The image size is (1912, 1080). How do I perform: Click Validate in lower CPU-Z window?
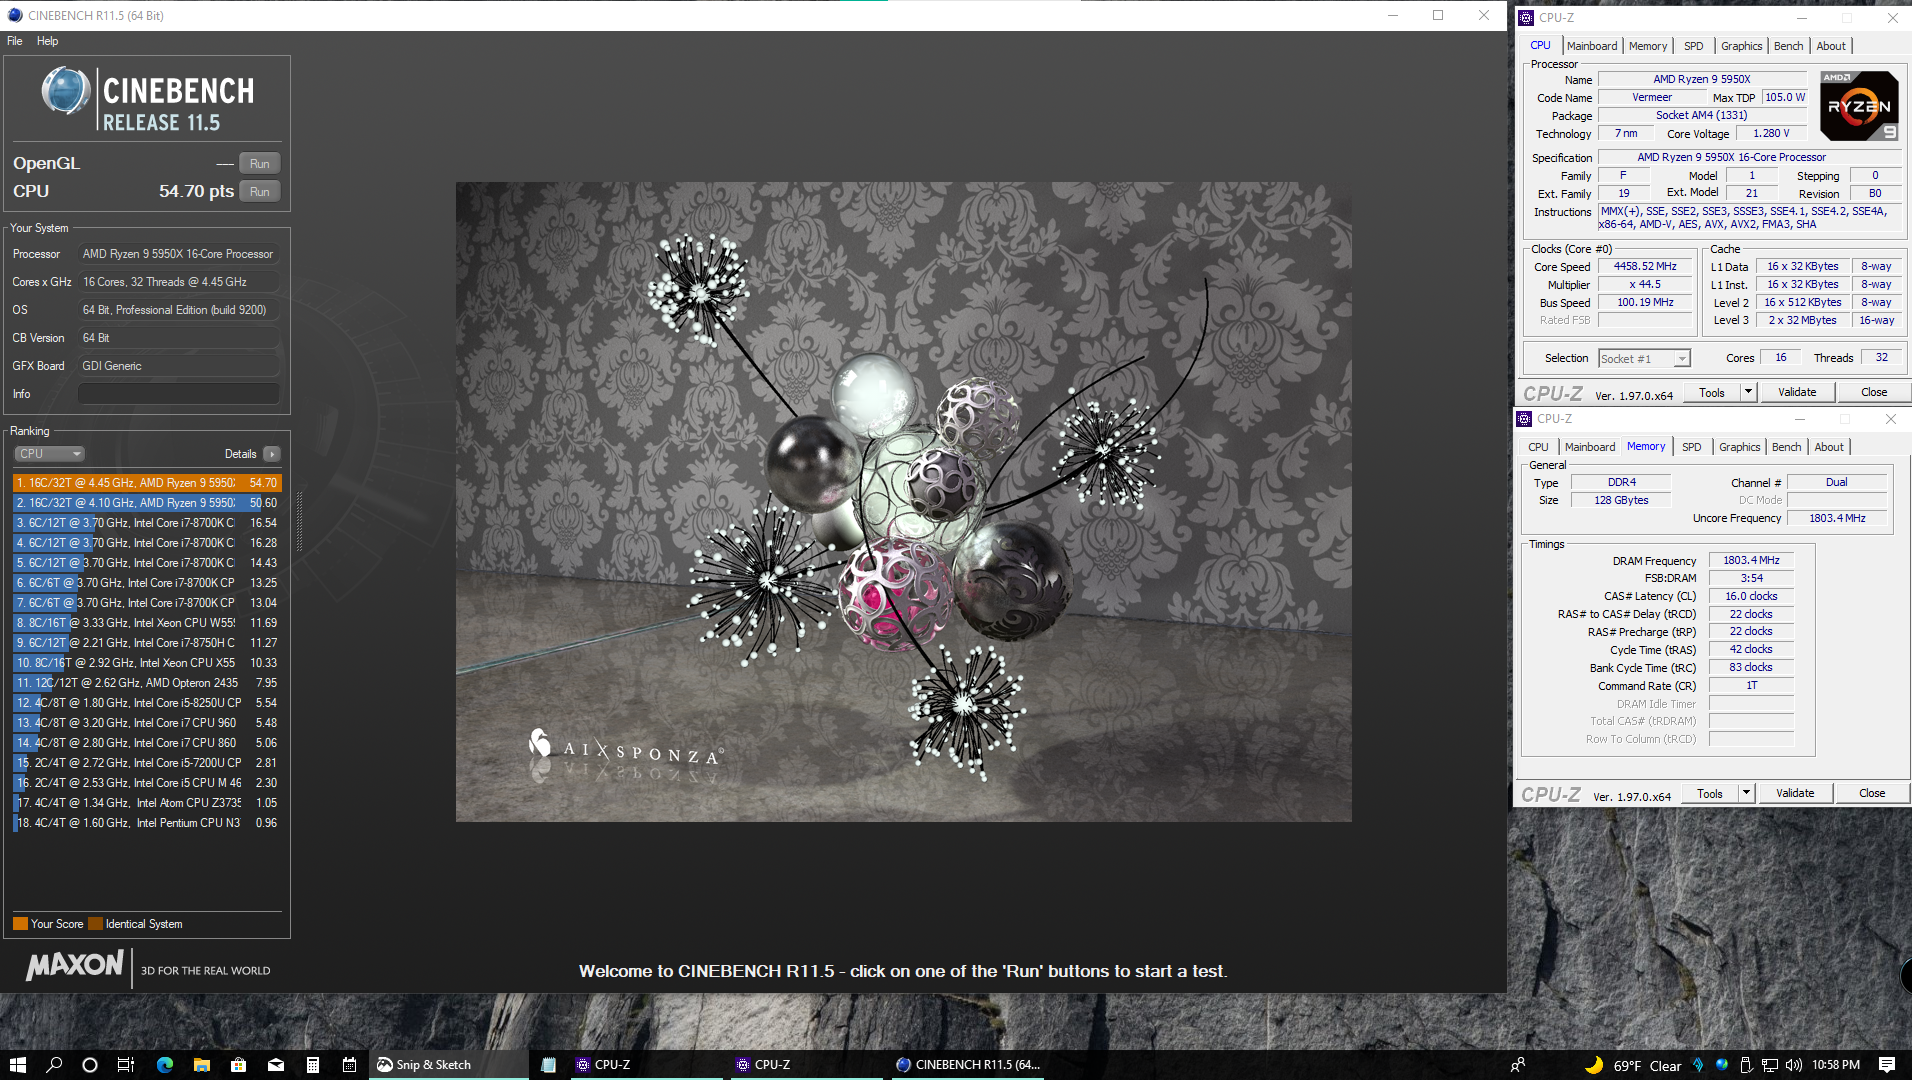click(1795, 794)
